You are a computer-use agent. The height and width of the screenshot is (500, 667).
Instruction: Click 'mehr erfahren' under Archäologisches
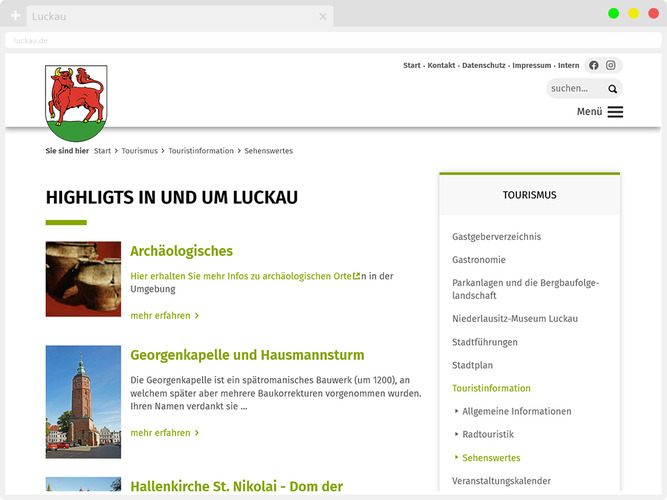click(x=164, y=315)
